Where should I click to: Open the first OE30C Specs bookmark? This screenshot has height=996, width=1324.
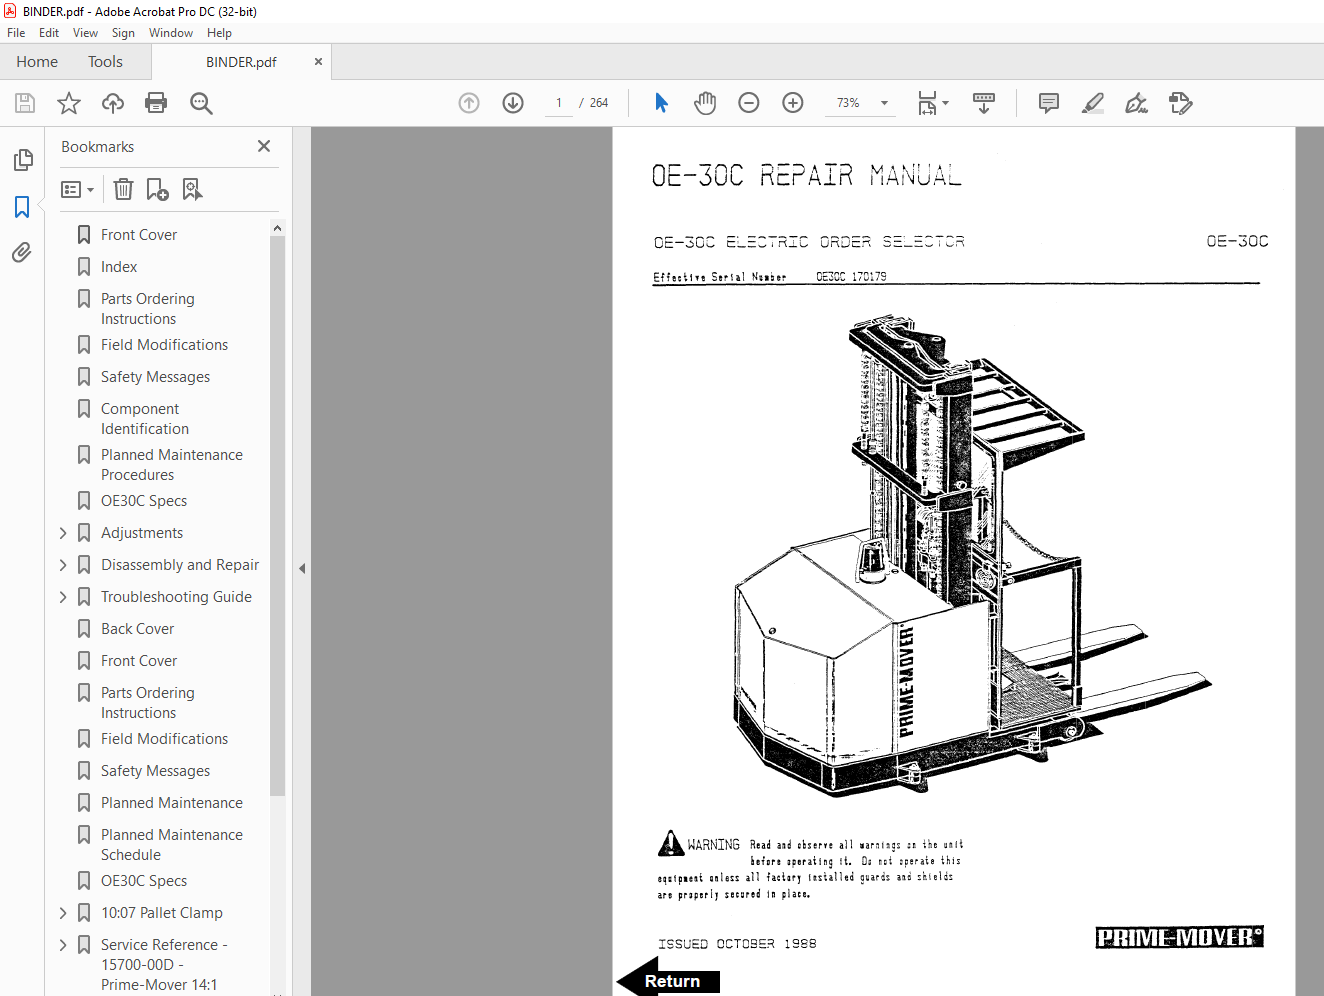144,501
